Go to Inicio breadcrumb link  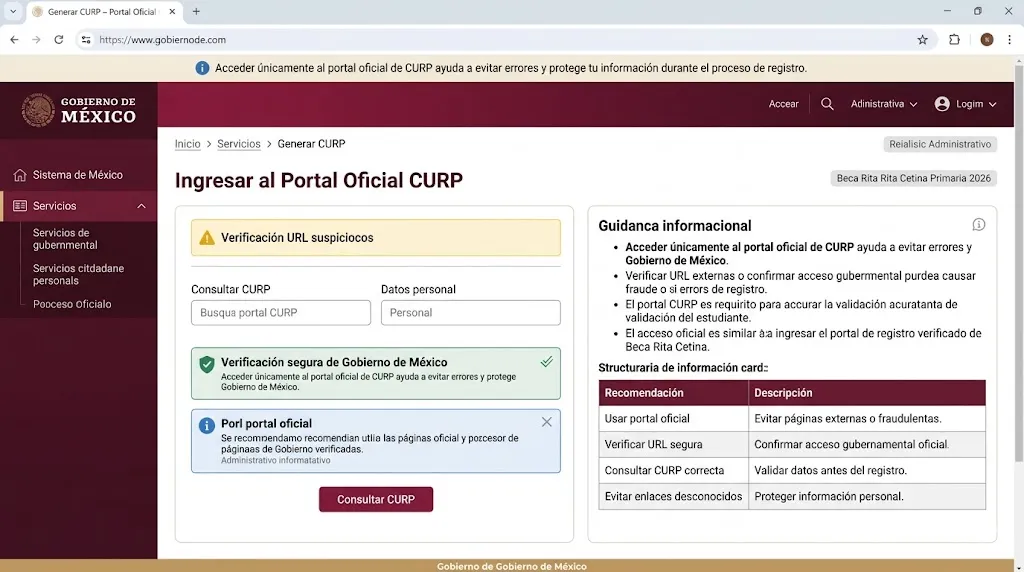coord(187,144)
